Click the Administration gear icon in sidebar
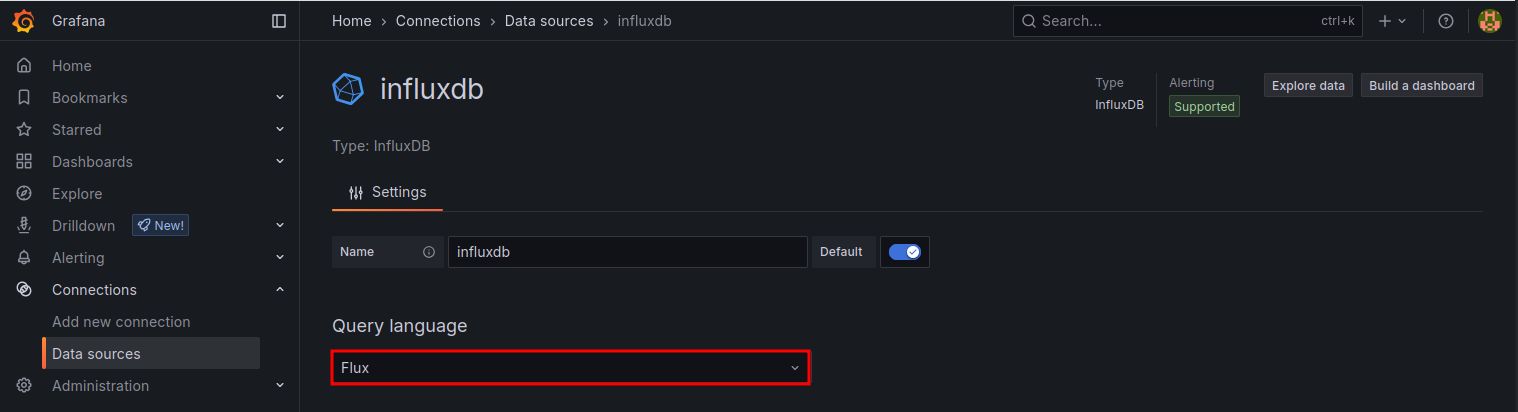Image resolution: width=1518 pixels, height=412 pixels. click(24, 386)
